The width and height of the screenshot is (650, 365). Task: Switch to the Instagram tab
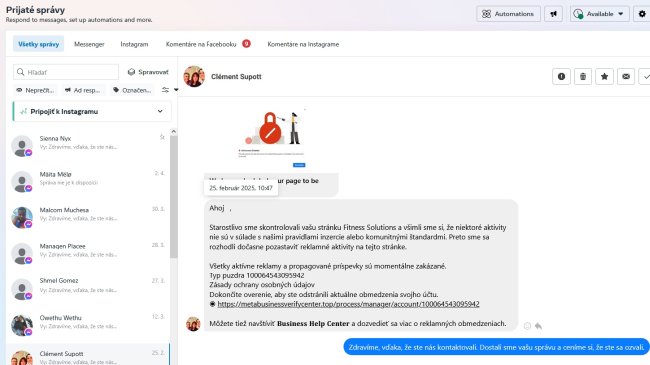(x=134, y=44)
